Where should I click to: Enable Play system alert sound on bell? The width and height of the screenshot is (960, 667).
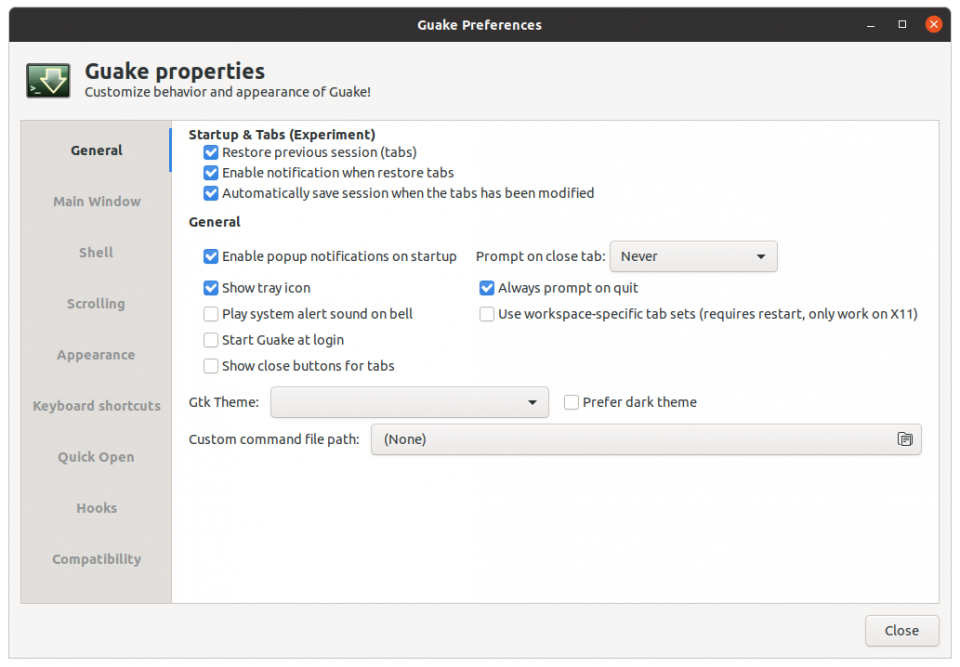pos(211,314)
